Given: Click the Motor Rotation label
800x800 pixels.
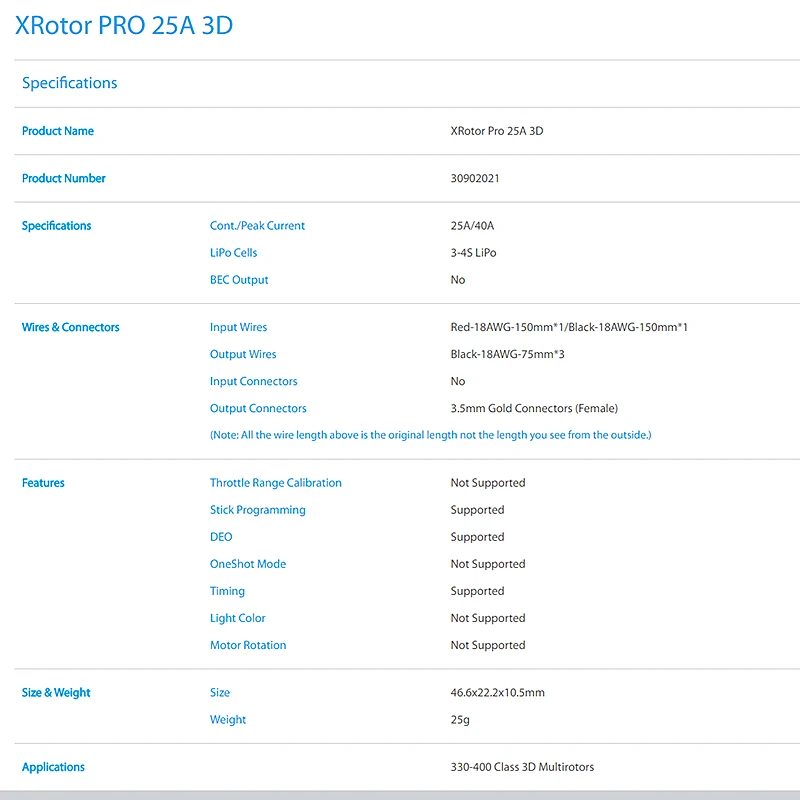Looking at the screenshot, I should 248,645.
